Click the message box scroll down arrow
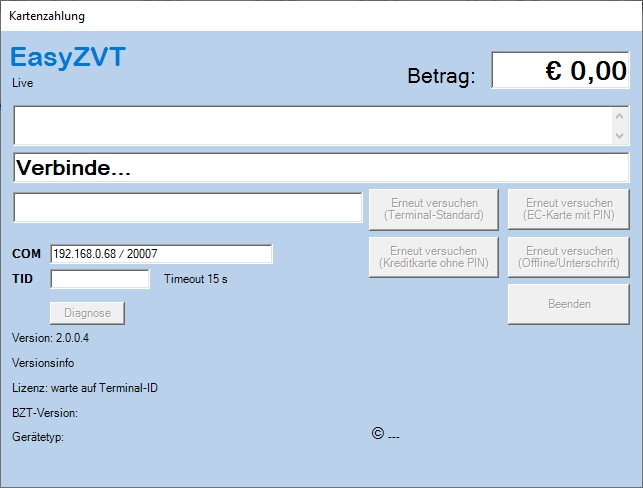This screenshot has width=643, height=488. pos(620,135)
